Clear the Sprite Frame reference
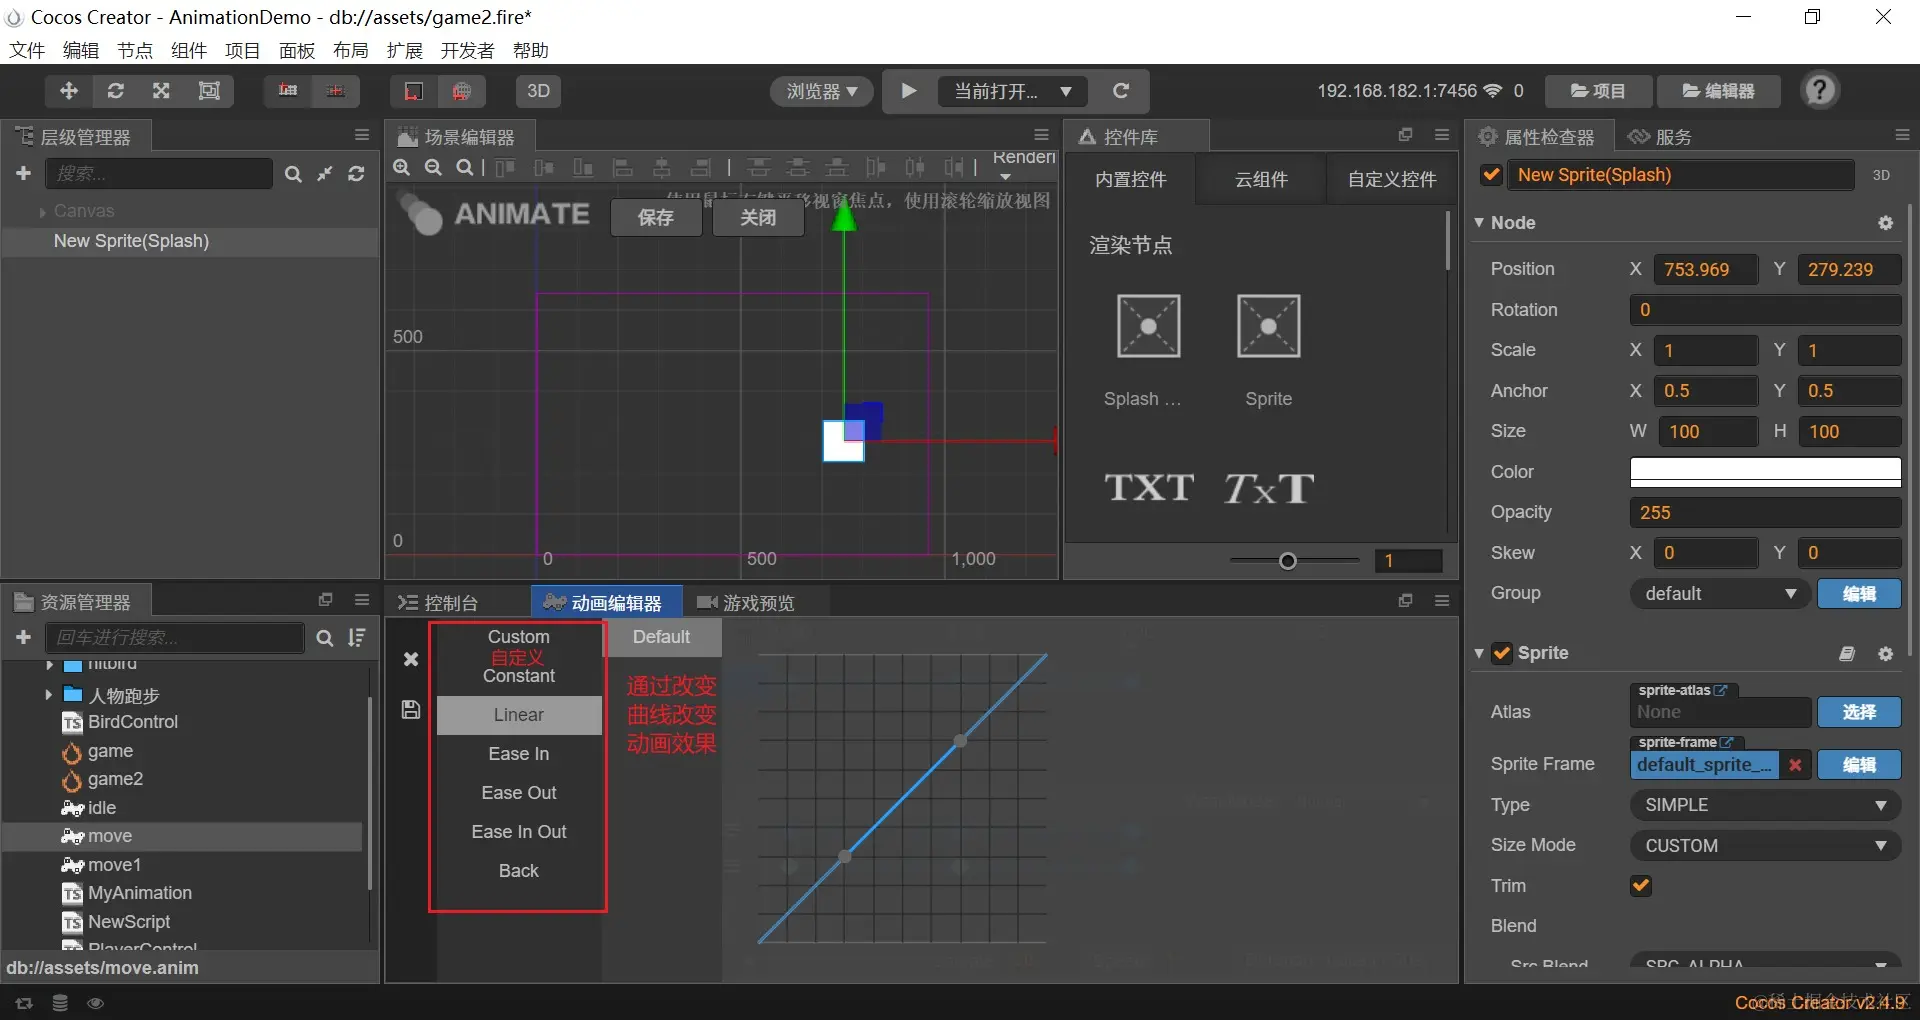 (x=1795, y=765)
